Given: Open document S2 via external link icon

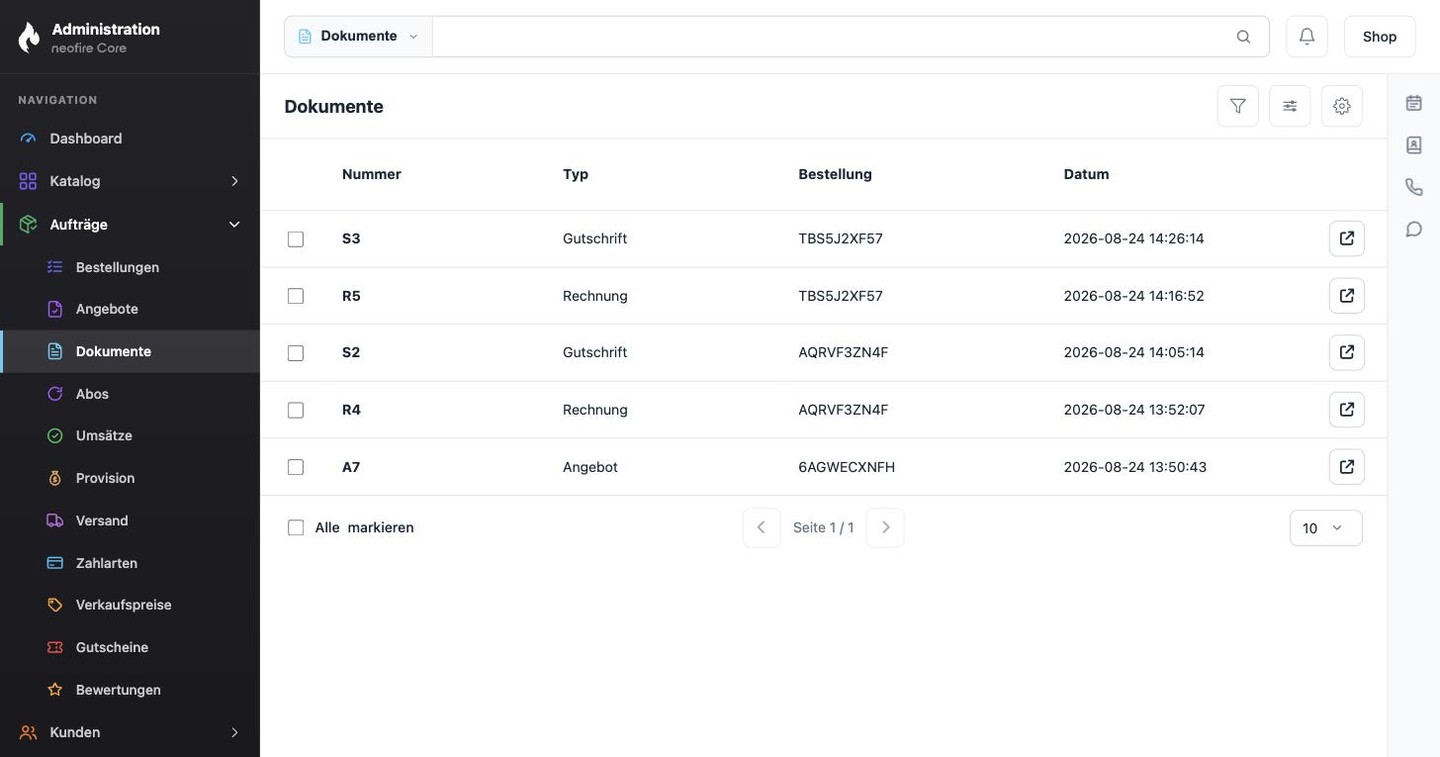Looking at the screenshot, I should coord(1347,353).
